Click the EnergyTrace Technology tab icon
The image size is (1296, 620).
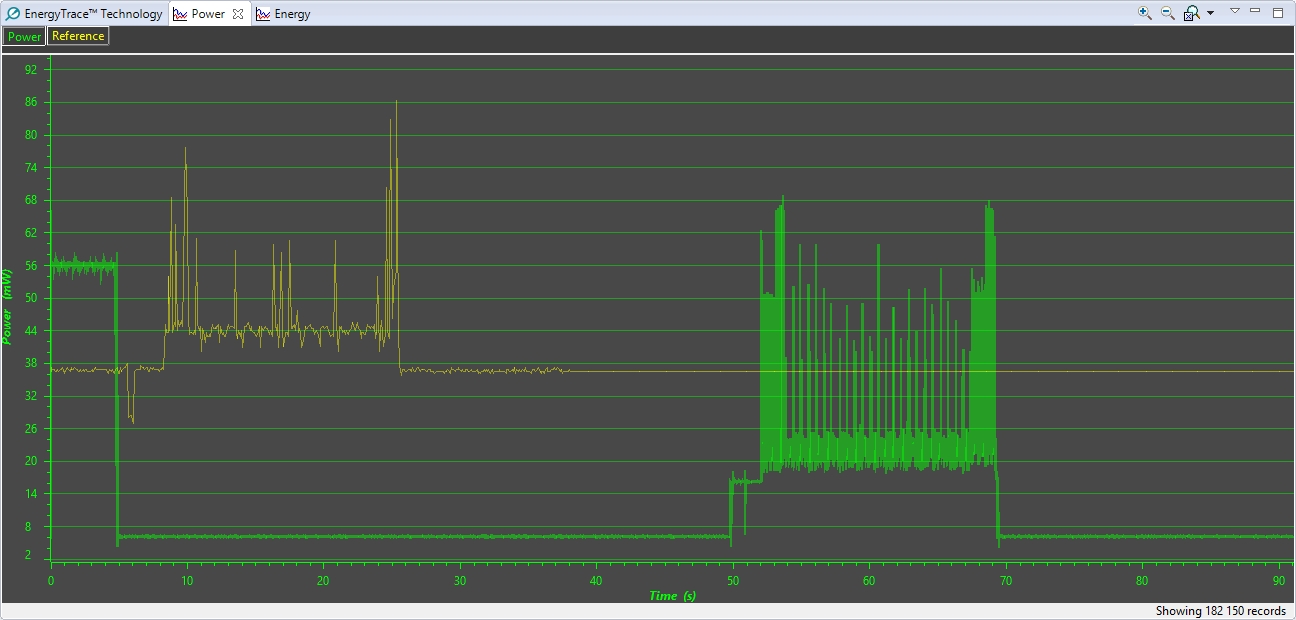click(x=13, y=14)
